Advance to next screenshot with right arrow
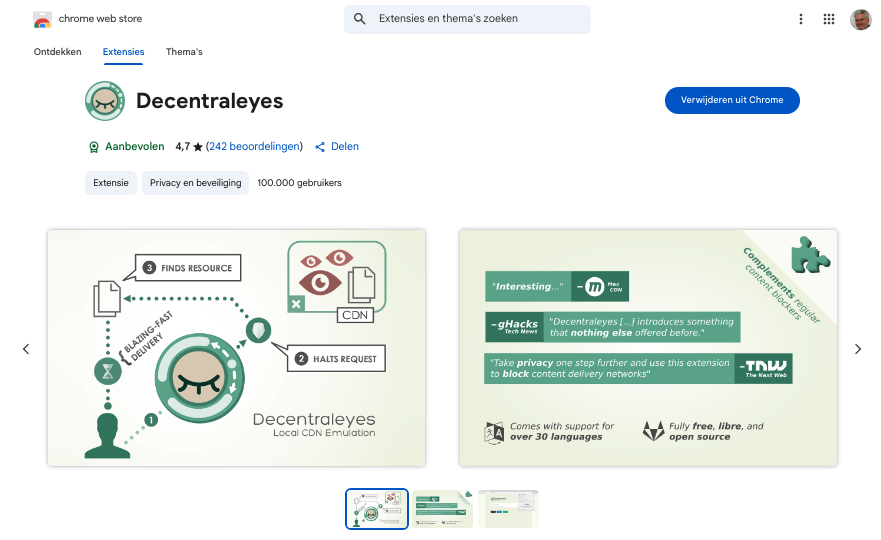 857,349
